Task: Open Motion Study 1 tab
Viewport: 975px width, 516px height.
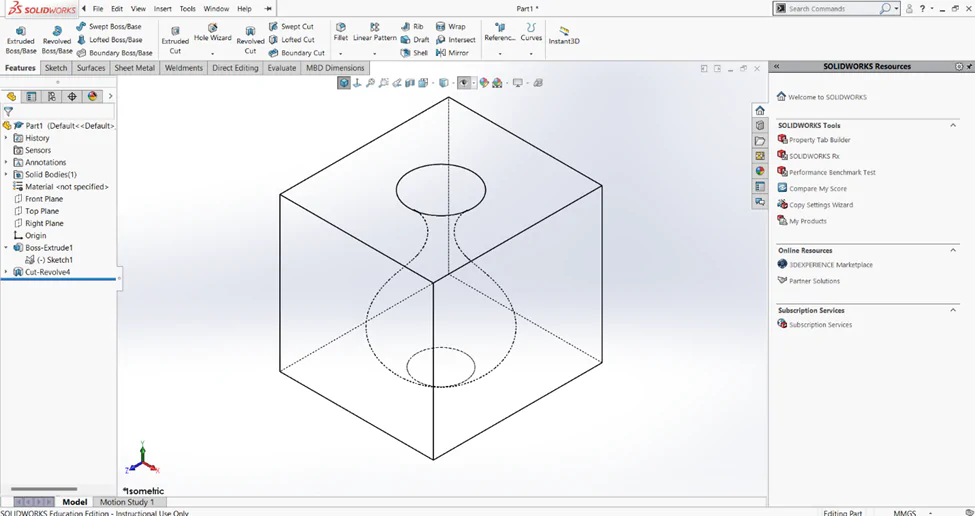Action: click(127, 502)
